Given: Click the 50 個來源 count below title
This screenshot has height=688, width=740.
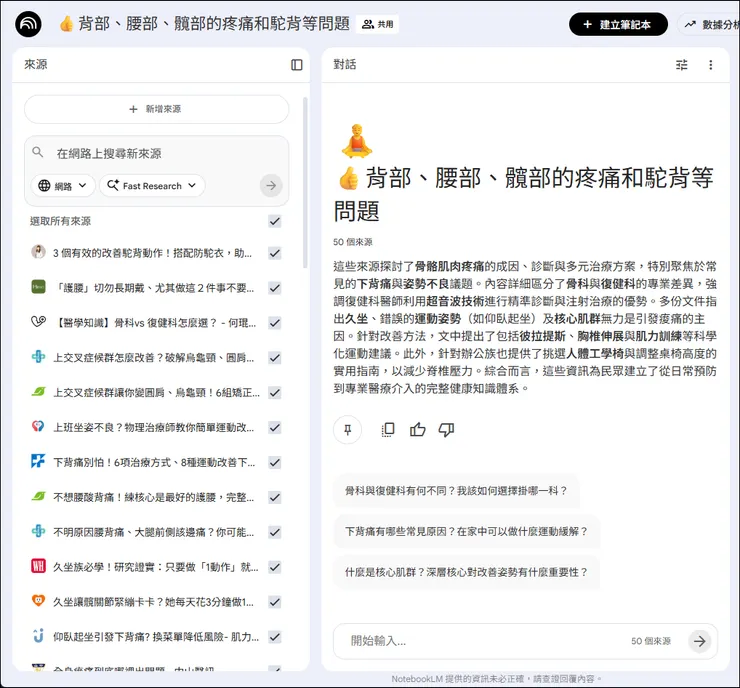Looking at the screenshot, I should pyautogui.click(x=353, y=242).
